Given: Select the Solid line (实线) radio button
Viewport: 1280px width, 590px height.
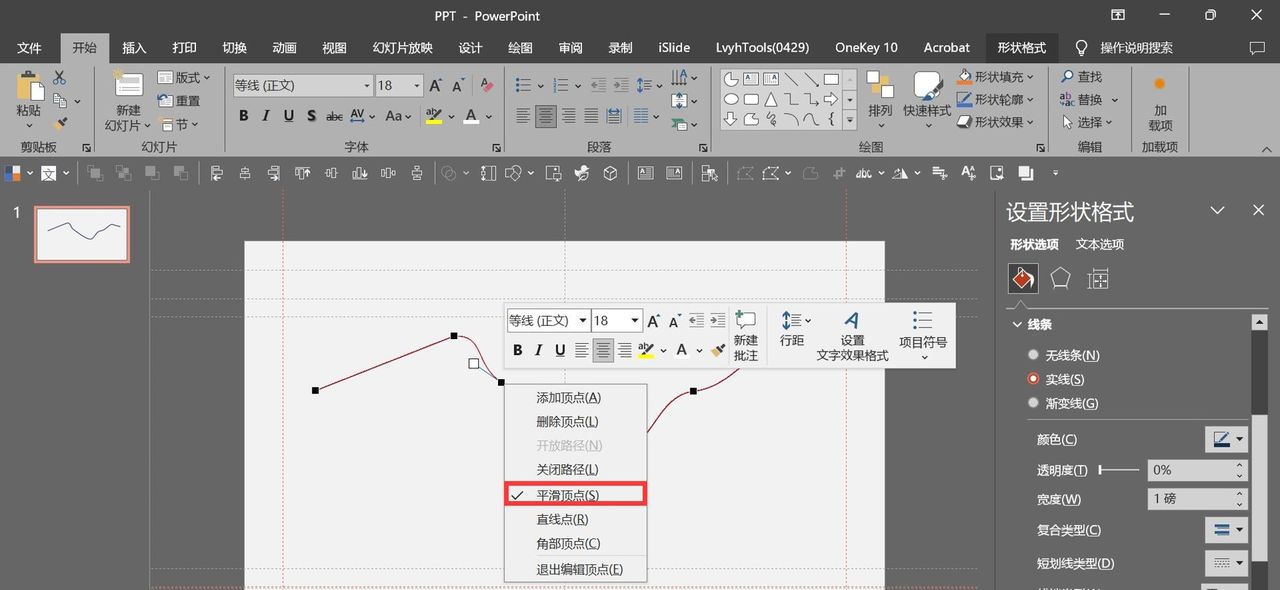Looking at the screenshot, I should [x=1034, y=379].
